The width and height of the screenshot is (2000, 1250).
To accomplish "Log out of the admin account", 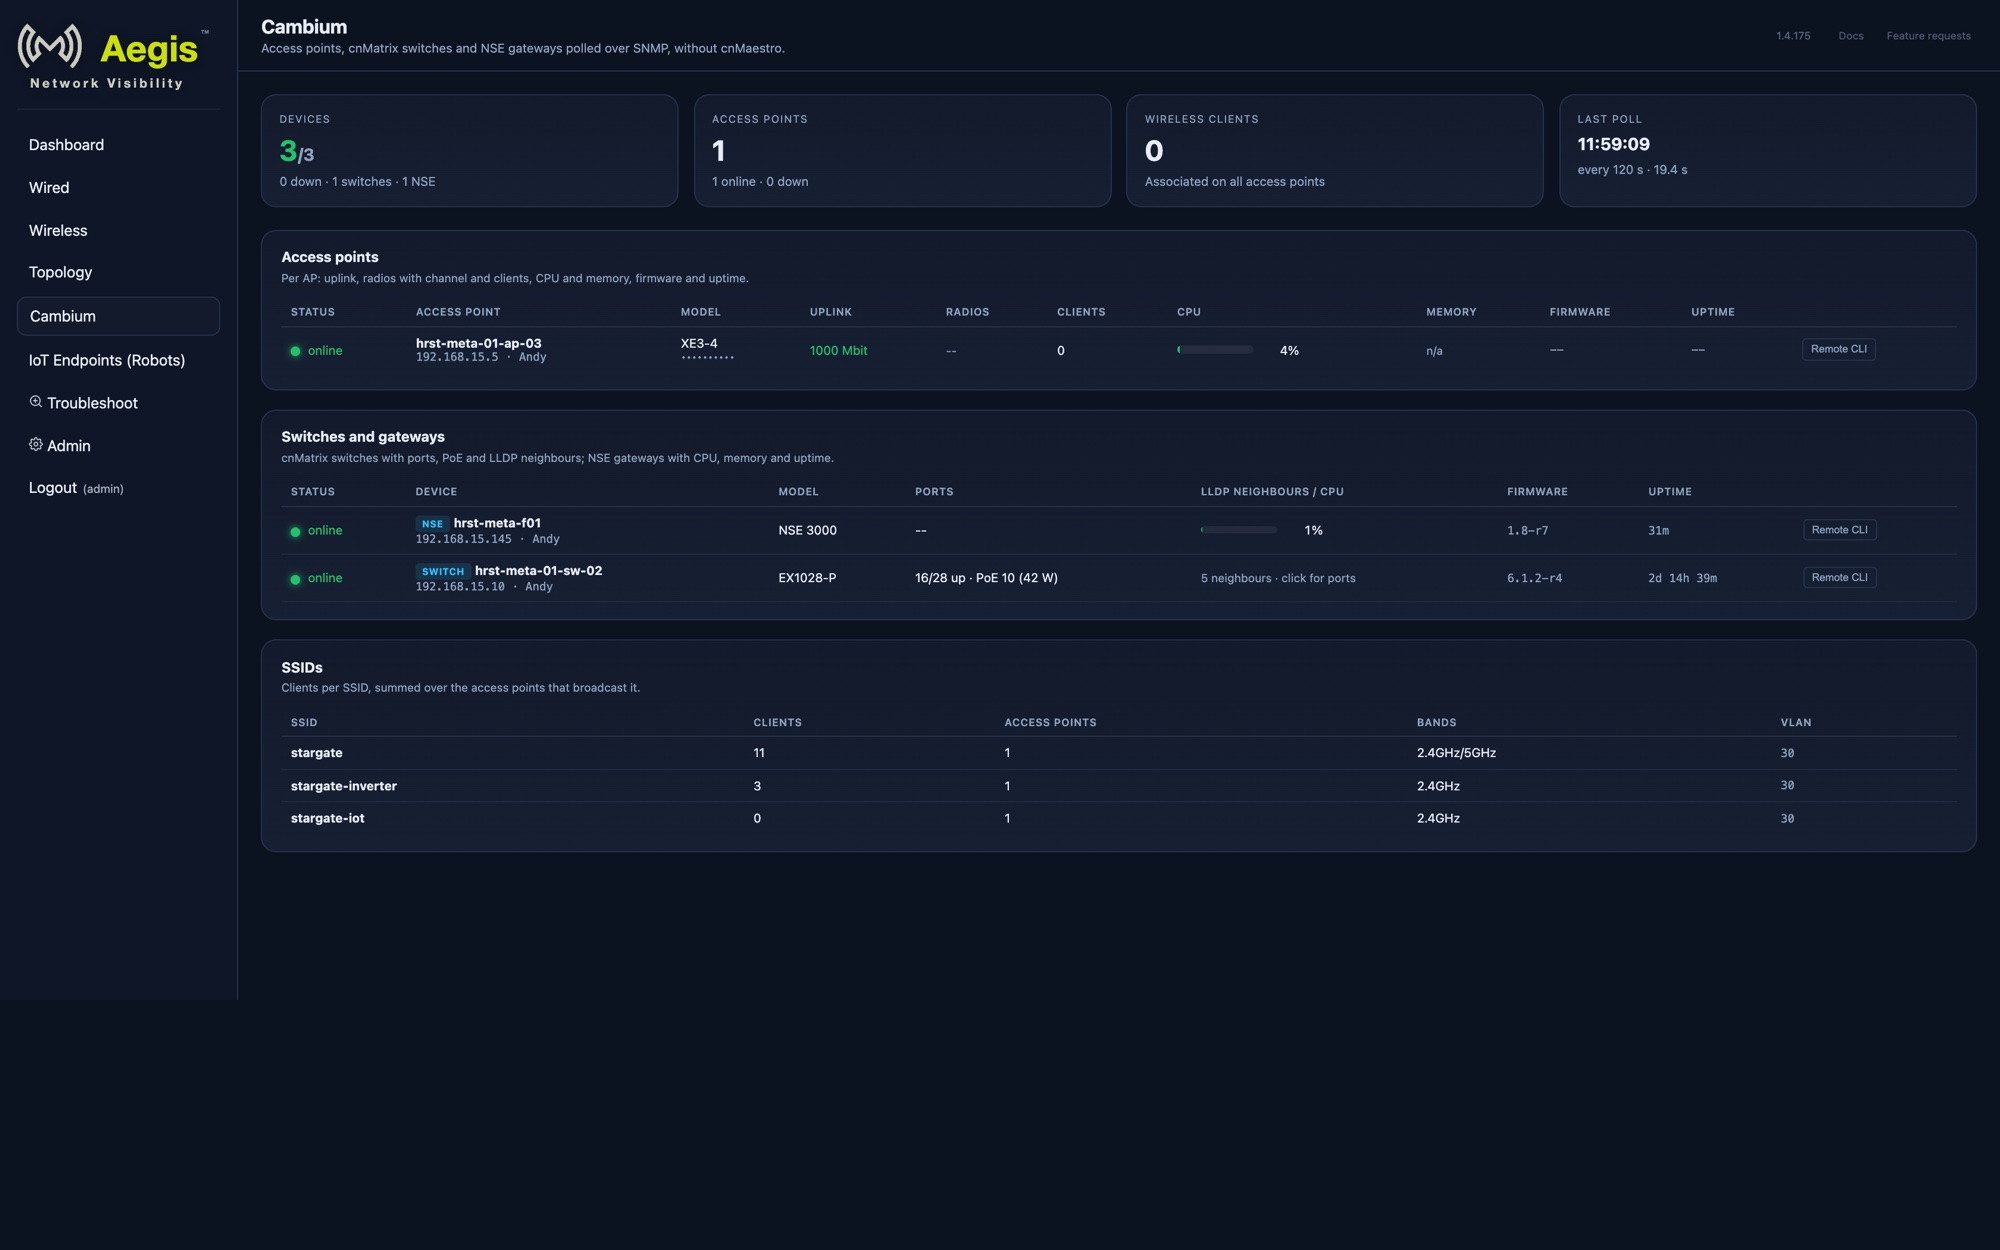I will 76,488.
